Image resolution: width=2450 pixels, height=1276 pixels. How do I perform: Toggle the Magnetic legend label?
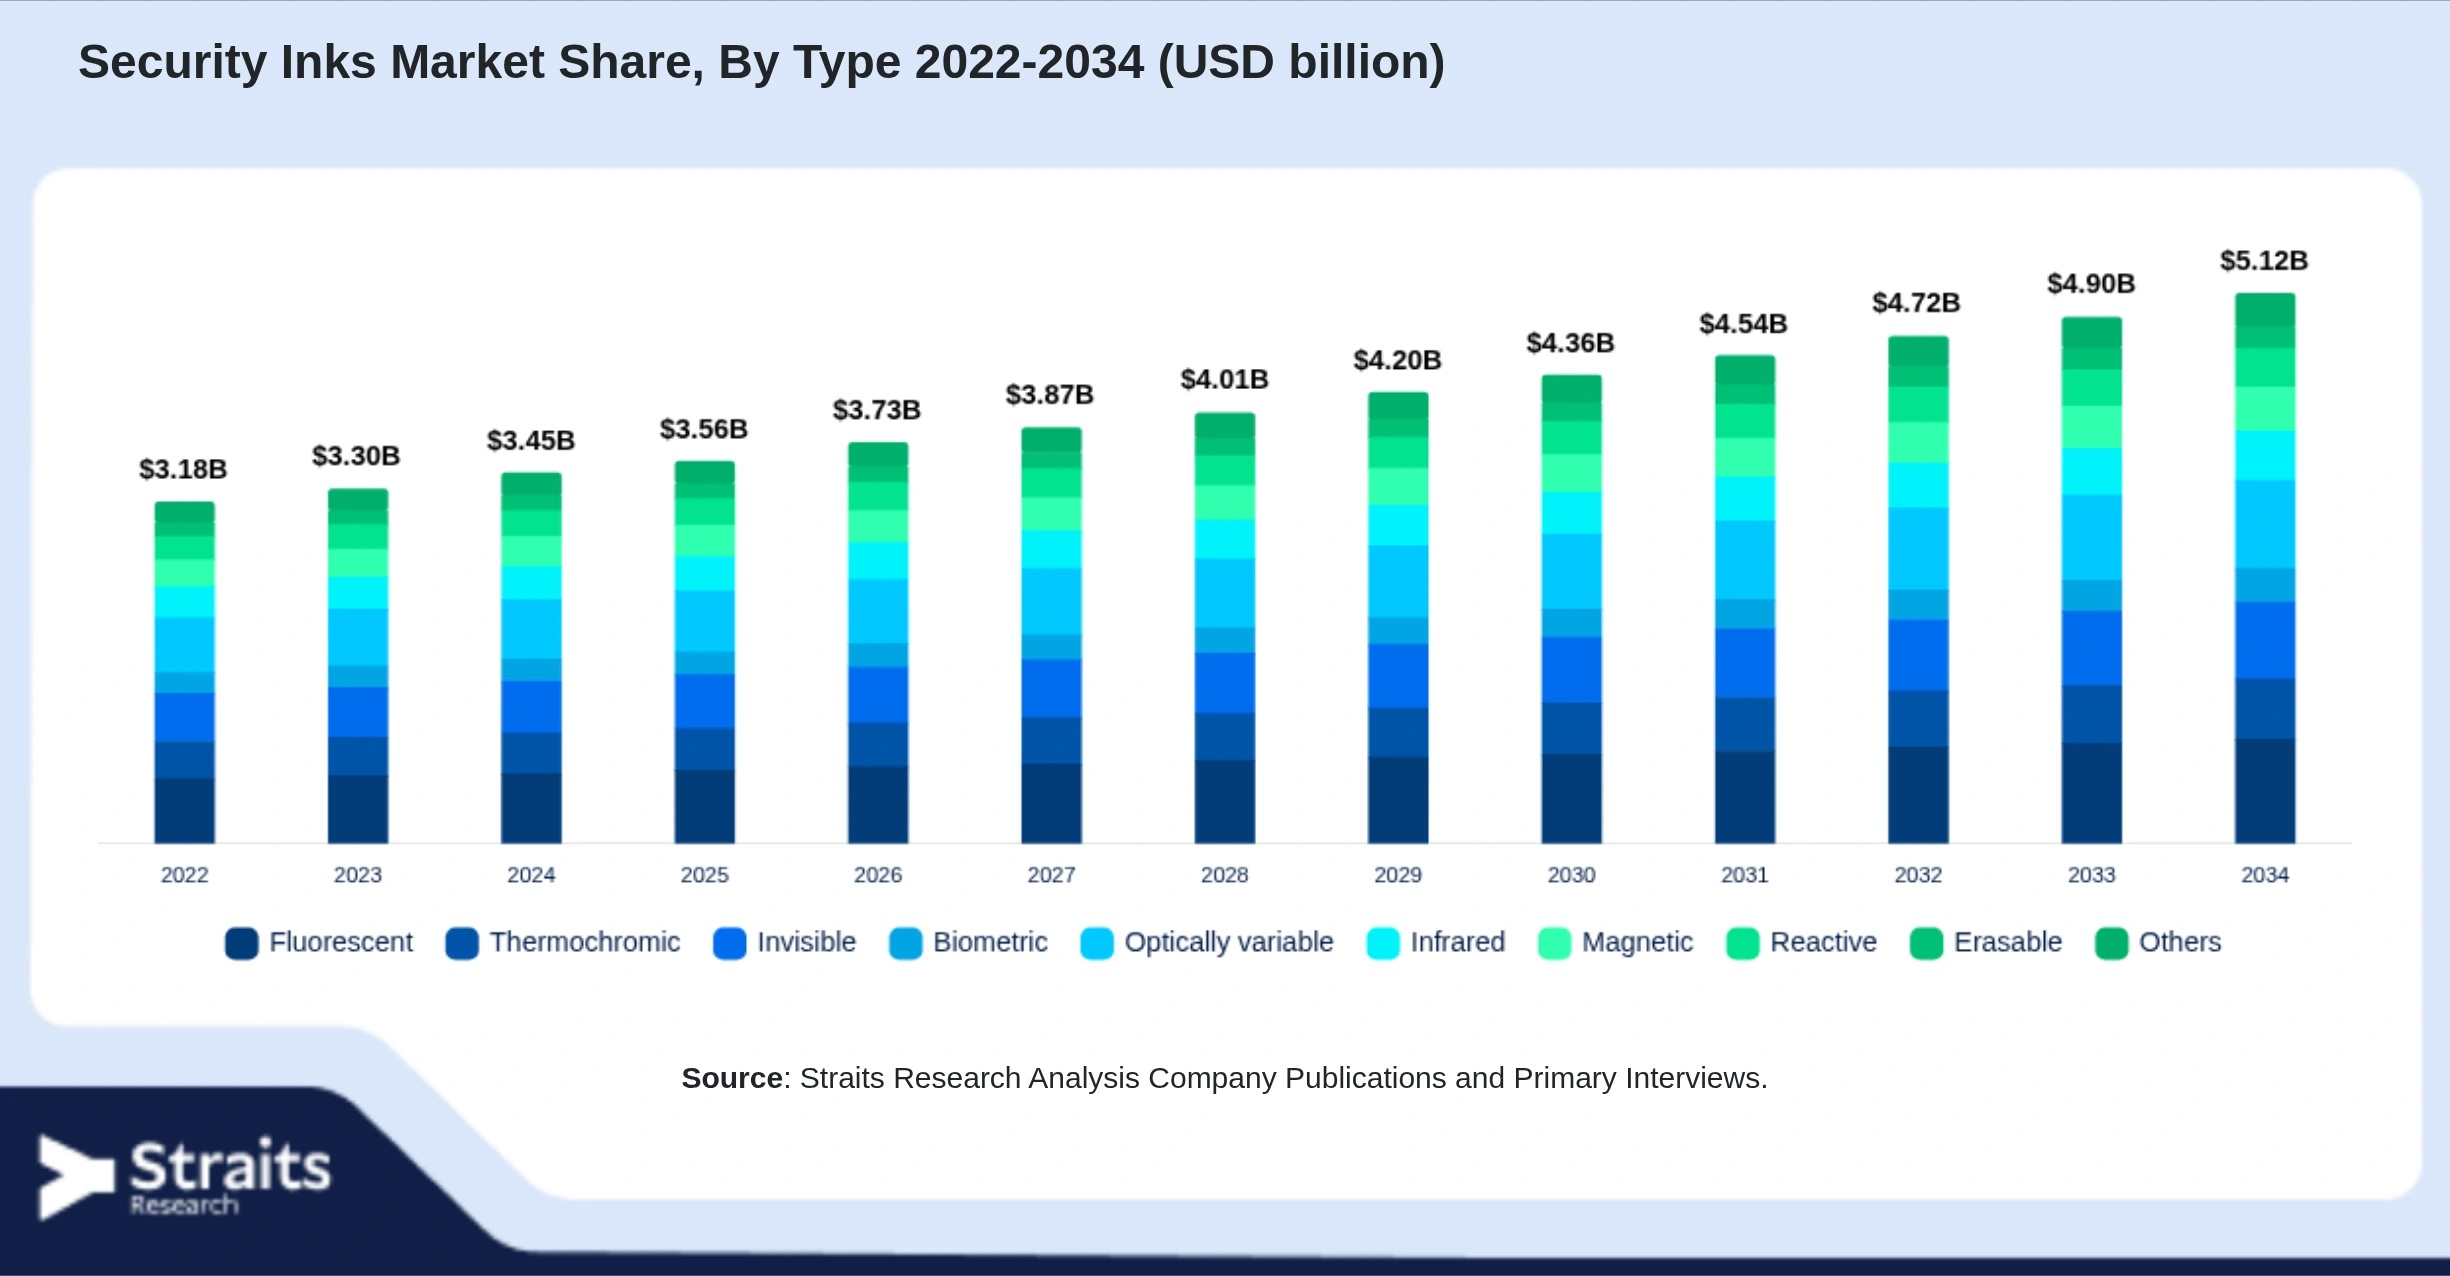(1637, 942)
